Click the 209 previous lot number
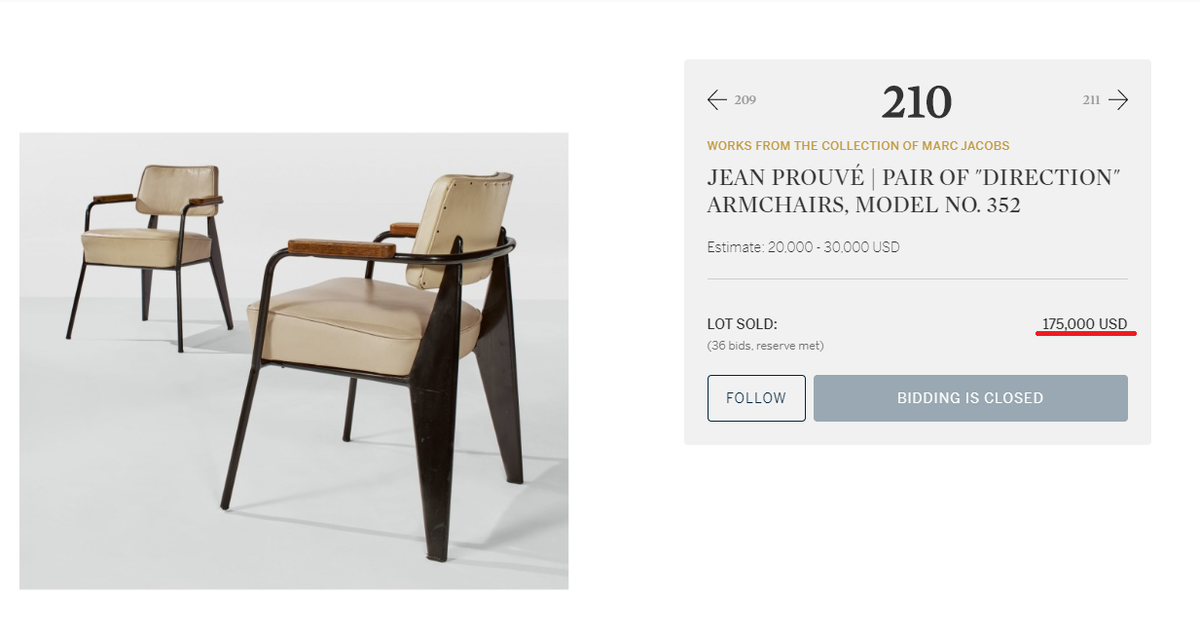The height and width of the screenshot is (631, 1200). tap(745, 100)
